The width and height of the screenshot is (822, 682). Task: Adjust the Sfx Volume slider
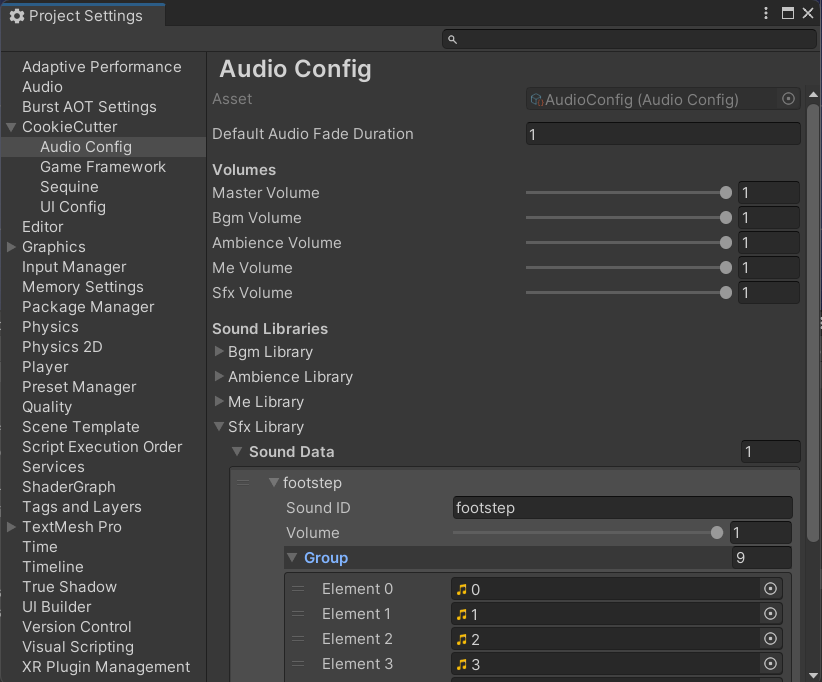click(x=629, y=293)
